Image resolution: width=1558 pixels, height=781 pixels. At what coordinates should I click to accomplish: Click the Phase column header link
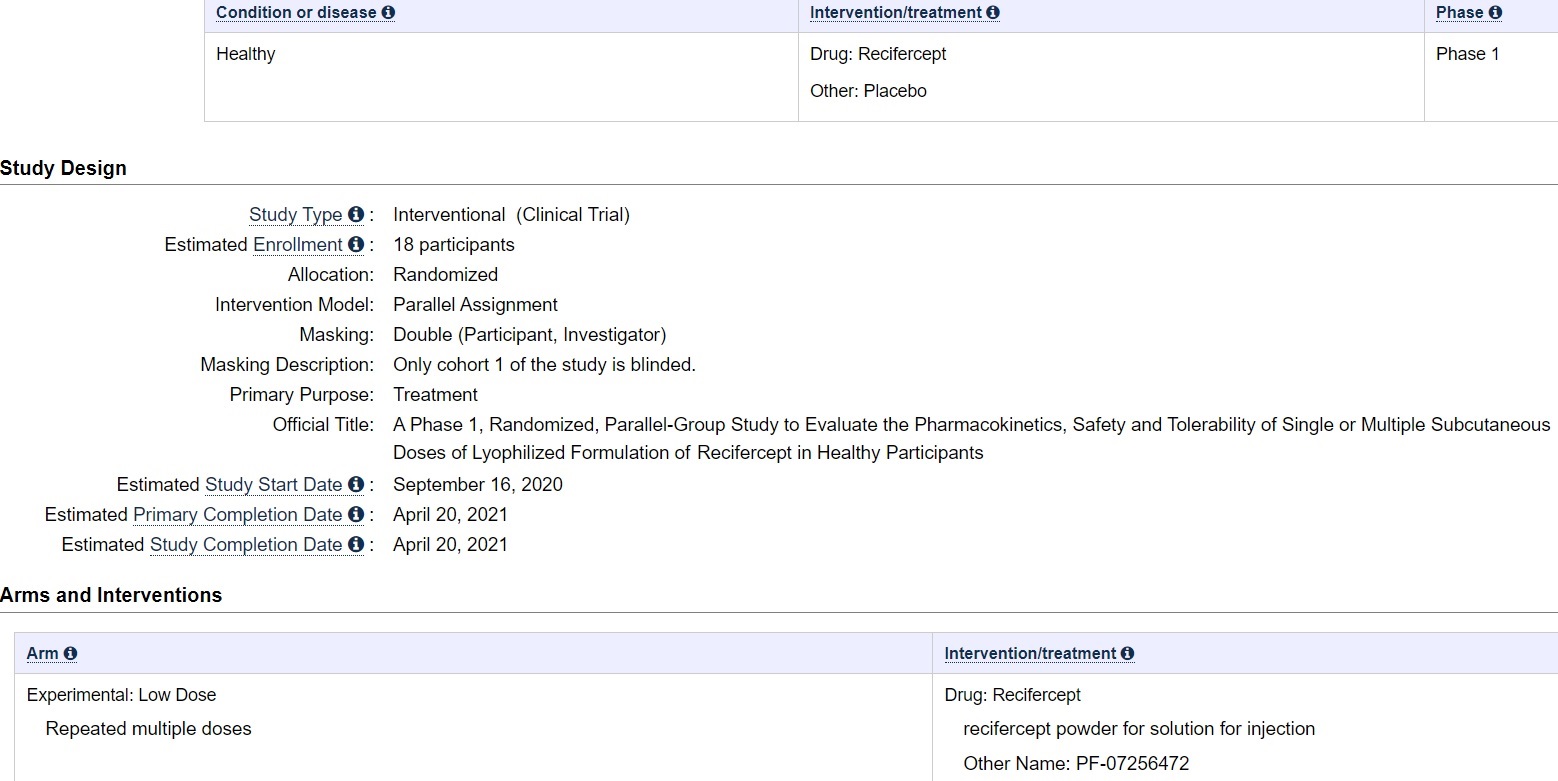pos(1459,13)
